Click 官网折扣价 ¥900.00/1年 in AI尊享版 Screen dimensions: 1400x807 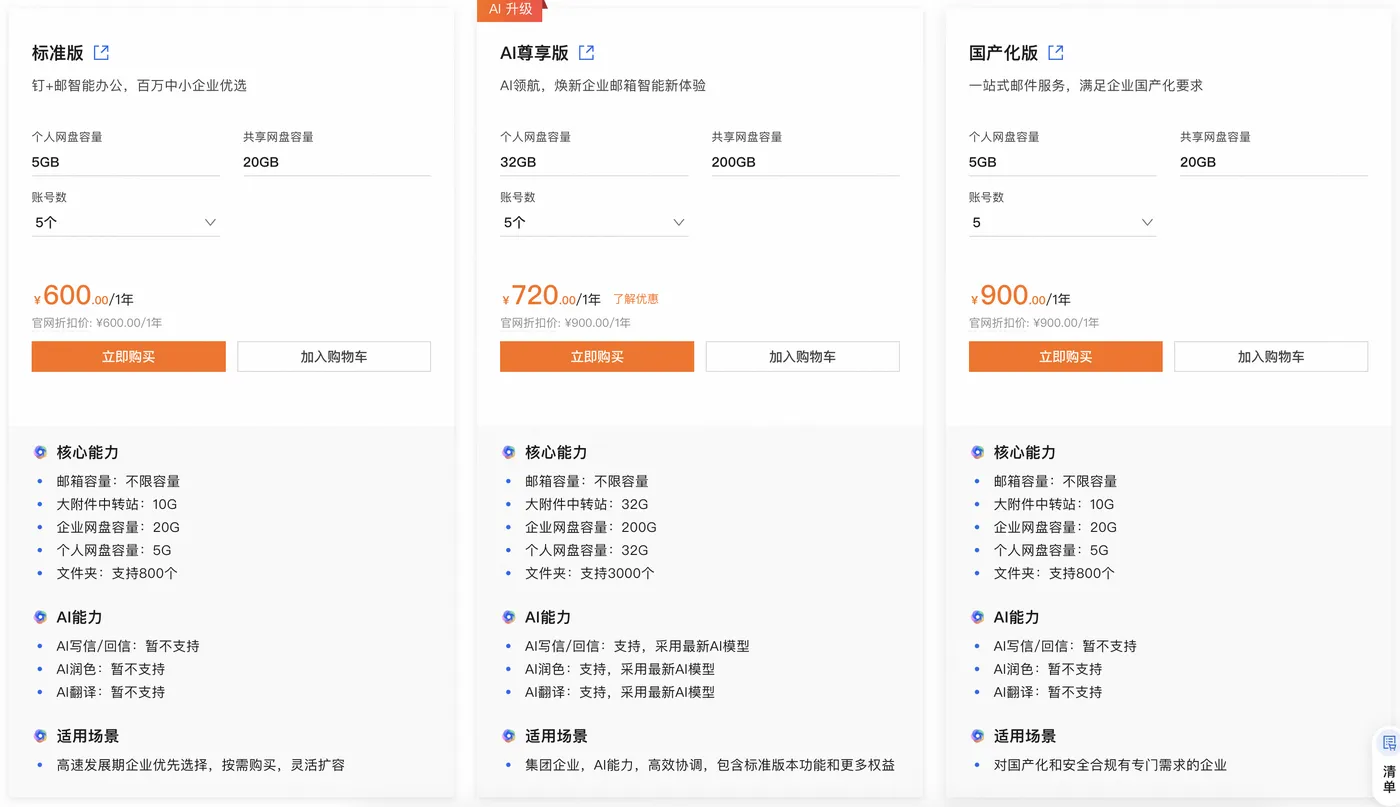coord(566,323)
